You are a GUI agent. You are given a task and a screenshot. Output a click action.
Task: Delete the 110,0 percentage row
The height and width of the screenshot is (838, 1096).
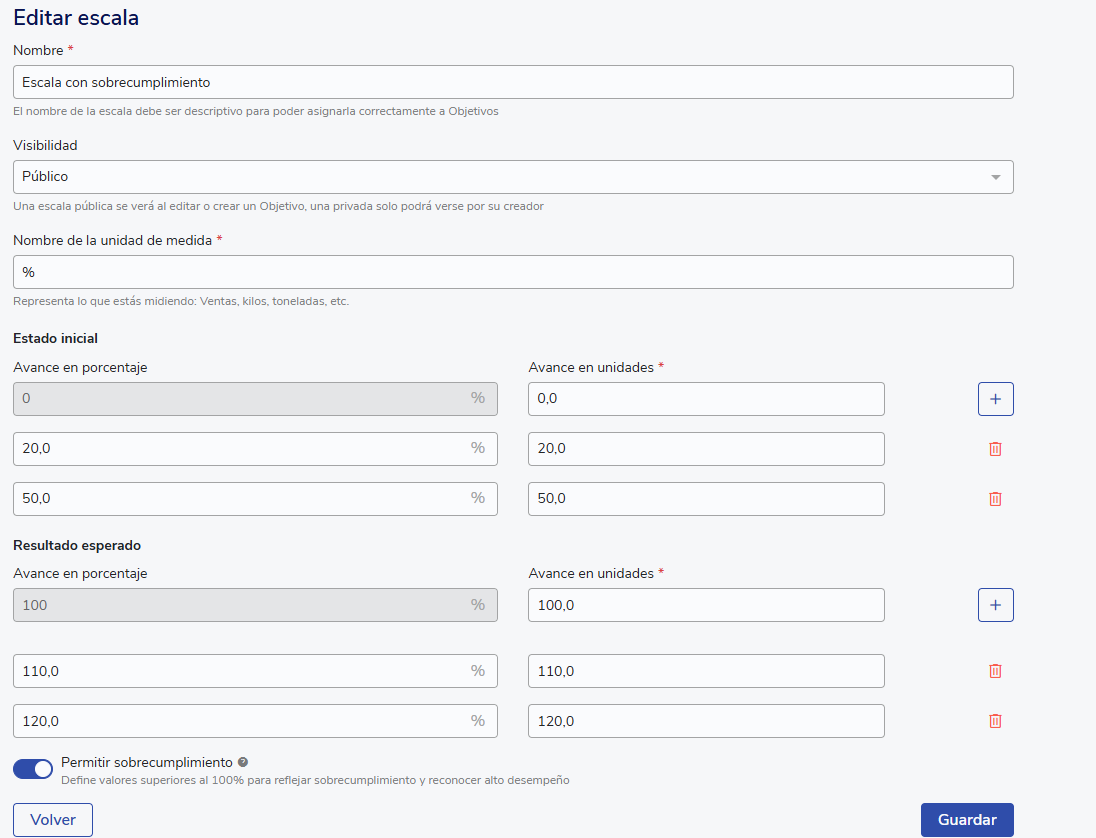995,671
